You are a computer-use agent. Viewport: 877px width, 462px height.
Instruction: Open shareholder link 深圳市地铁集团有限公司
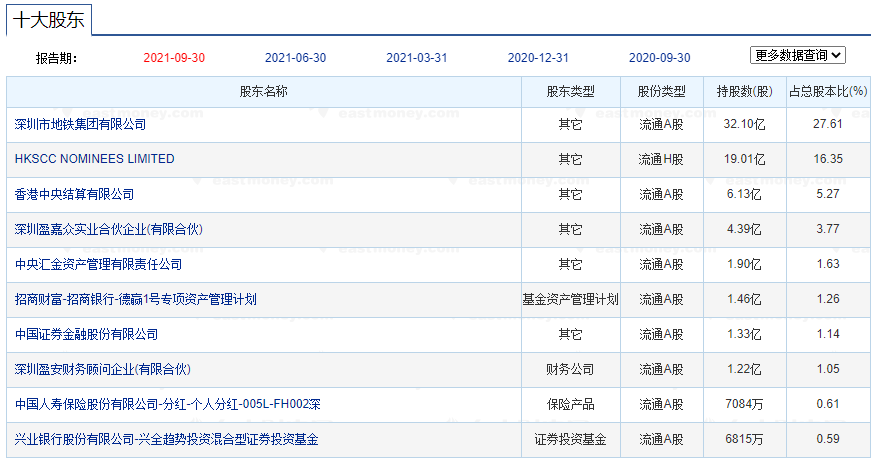click(80, 125)
